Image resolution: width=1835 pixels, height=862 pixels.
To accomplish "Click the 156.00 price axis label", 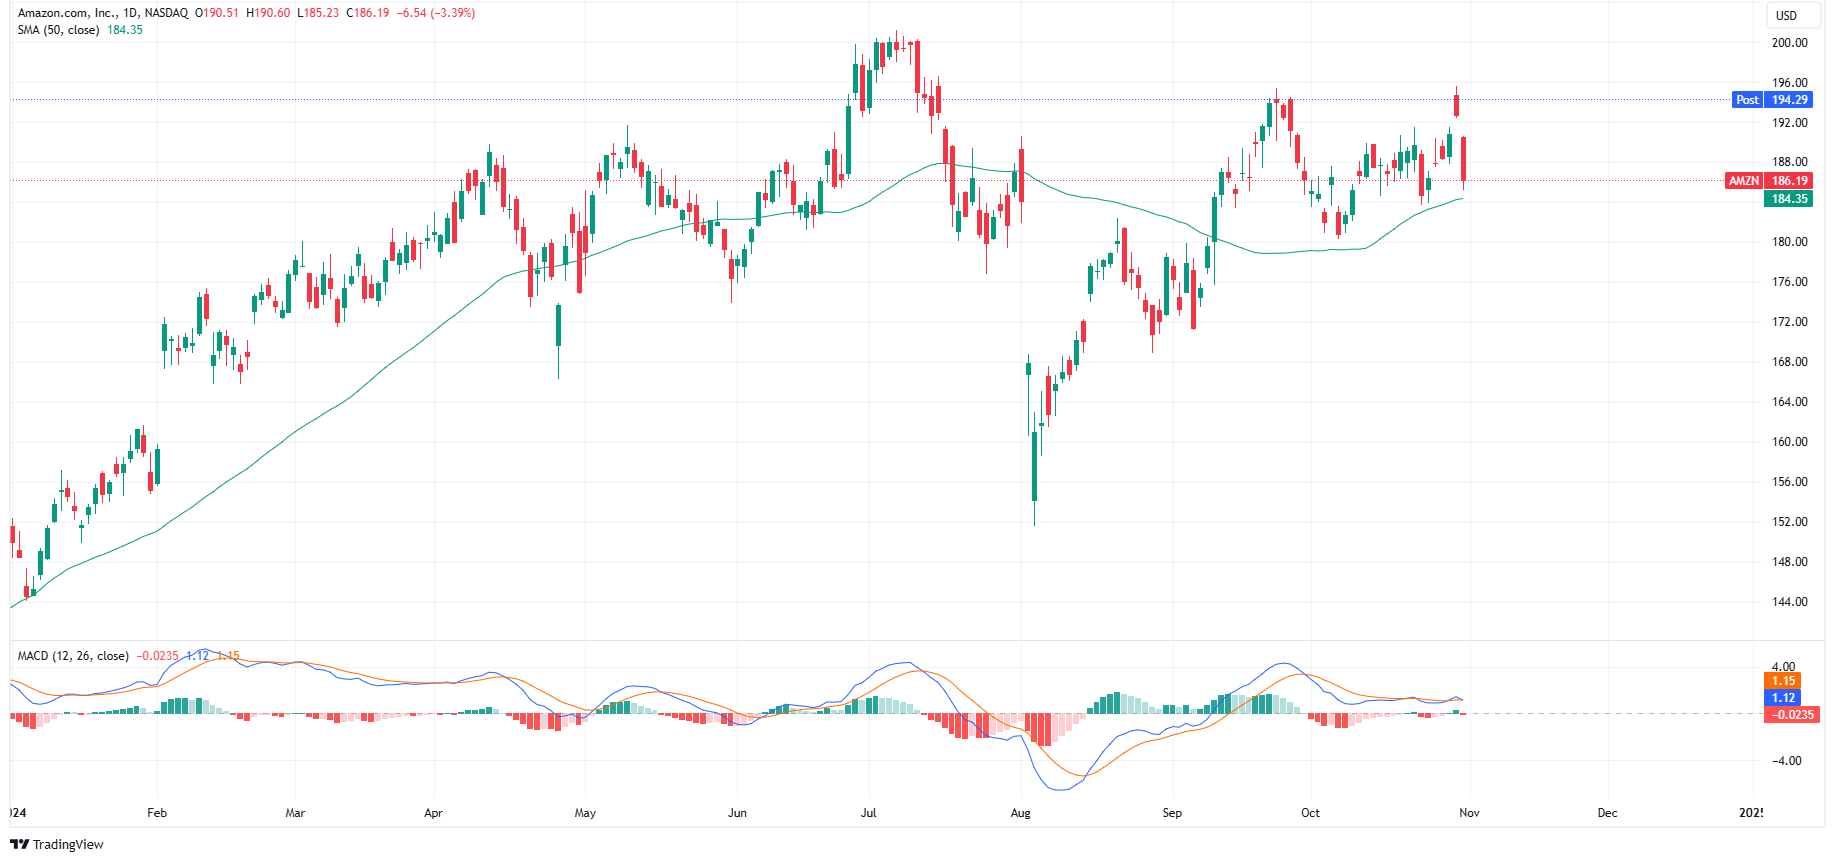I will [x=1789, y=482].
